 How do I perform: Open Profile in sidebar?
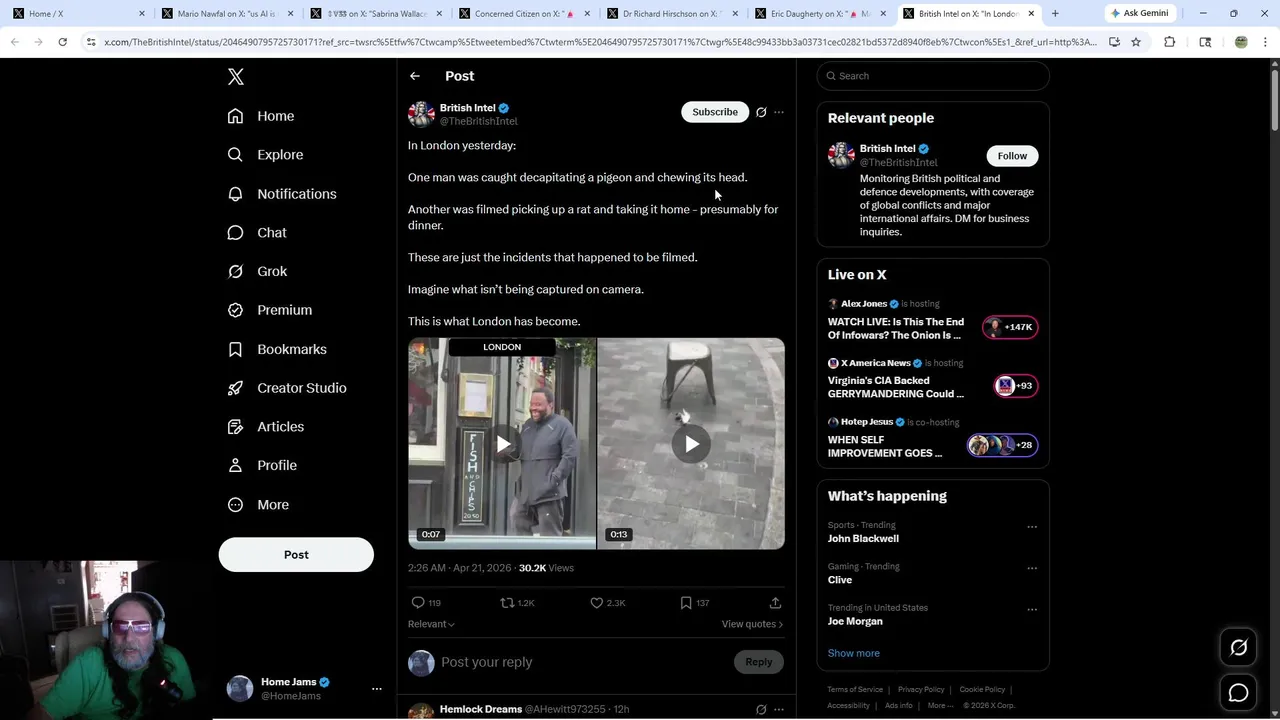[262, 465]
